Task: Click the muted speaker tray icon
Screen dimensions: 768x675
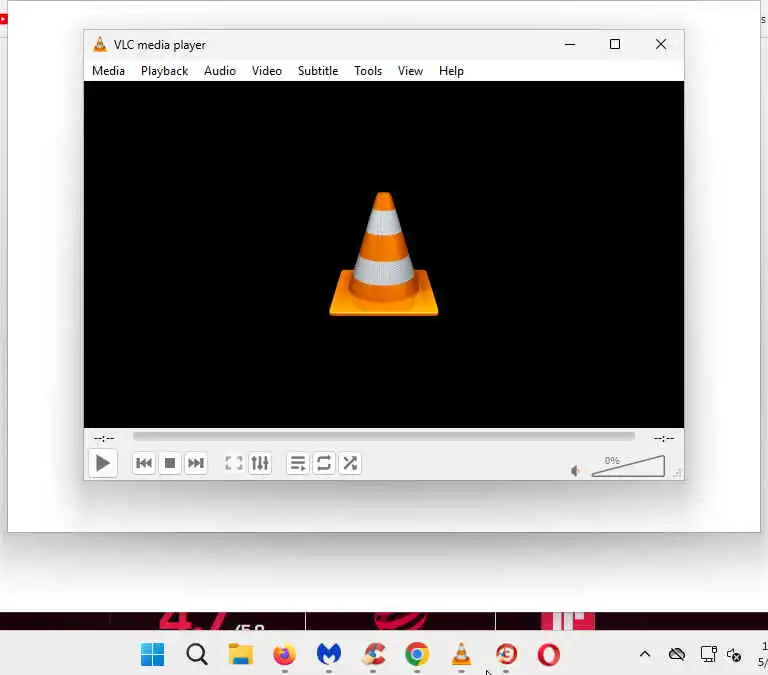Action: pyautogui.click(x=734, y=654)
